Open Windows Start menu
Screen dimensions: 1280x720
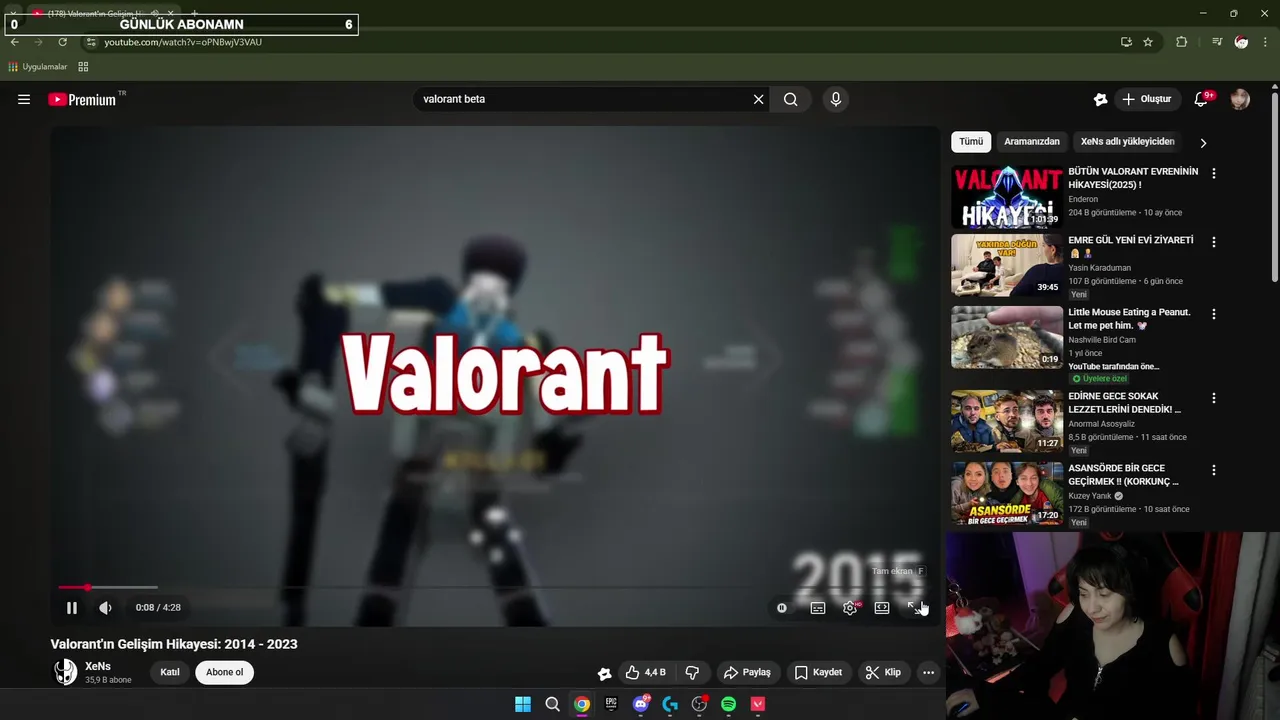tap(523, 704)
